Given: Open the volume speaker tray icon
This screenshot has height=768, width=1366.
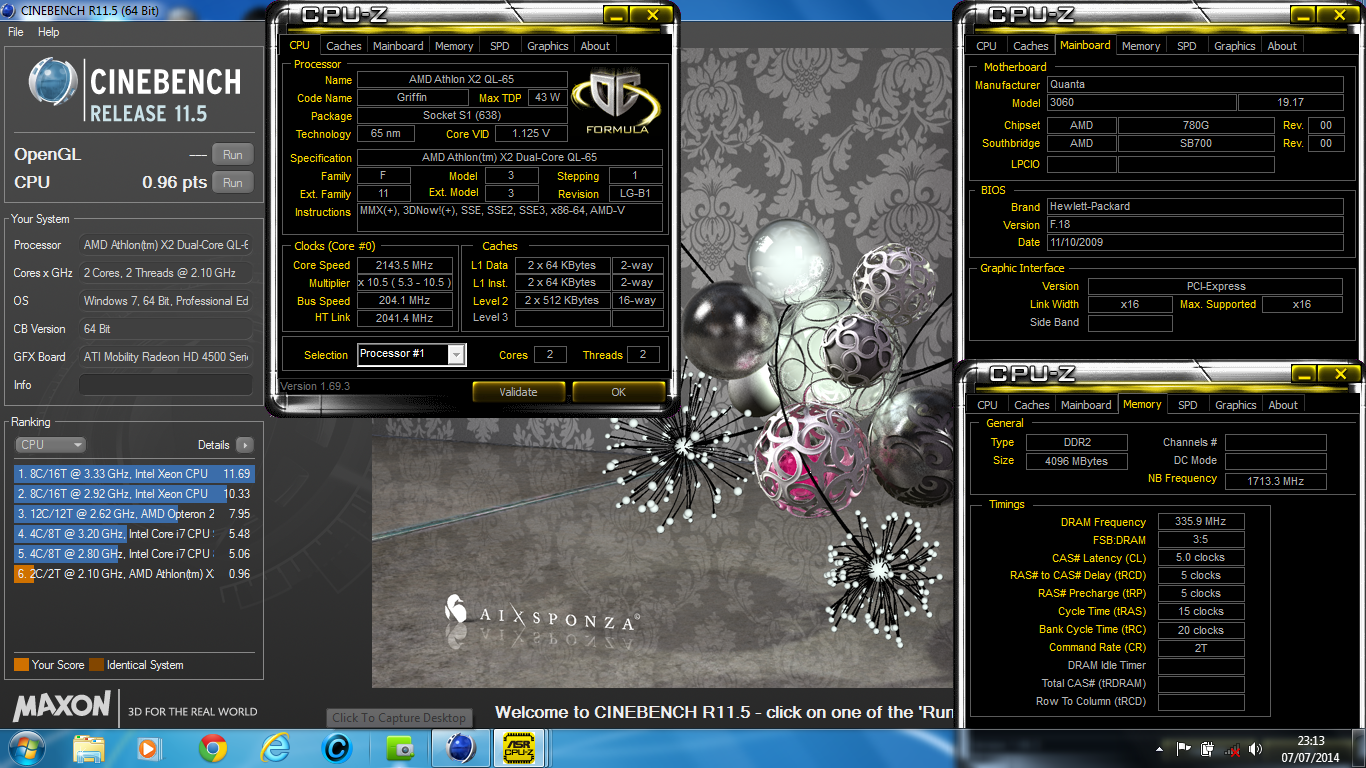Looking at the screenshot, I should tap(1257, 748).
